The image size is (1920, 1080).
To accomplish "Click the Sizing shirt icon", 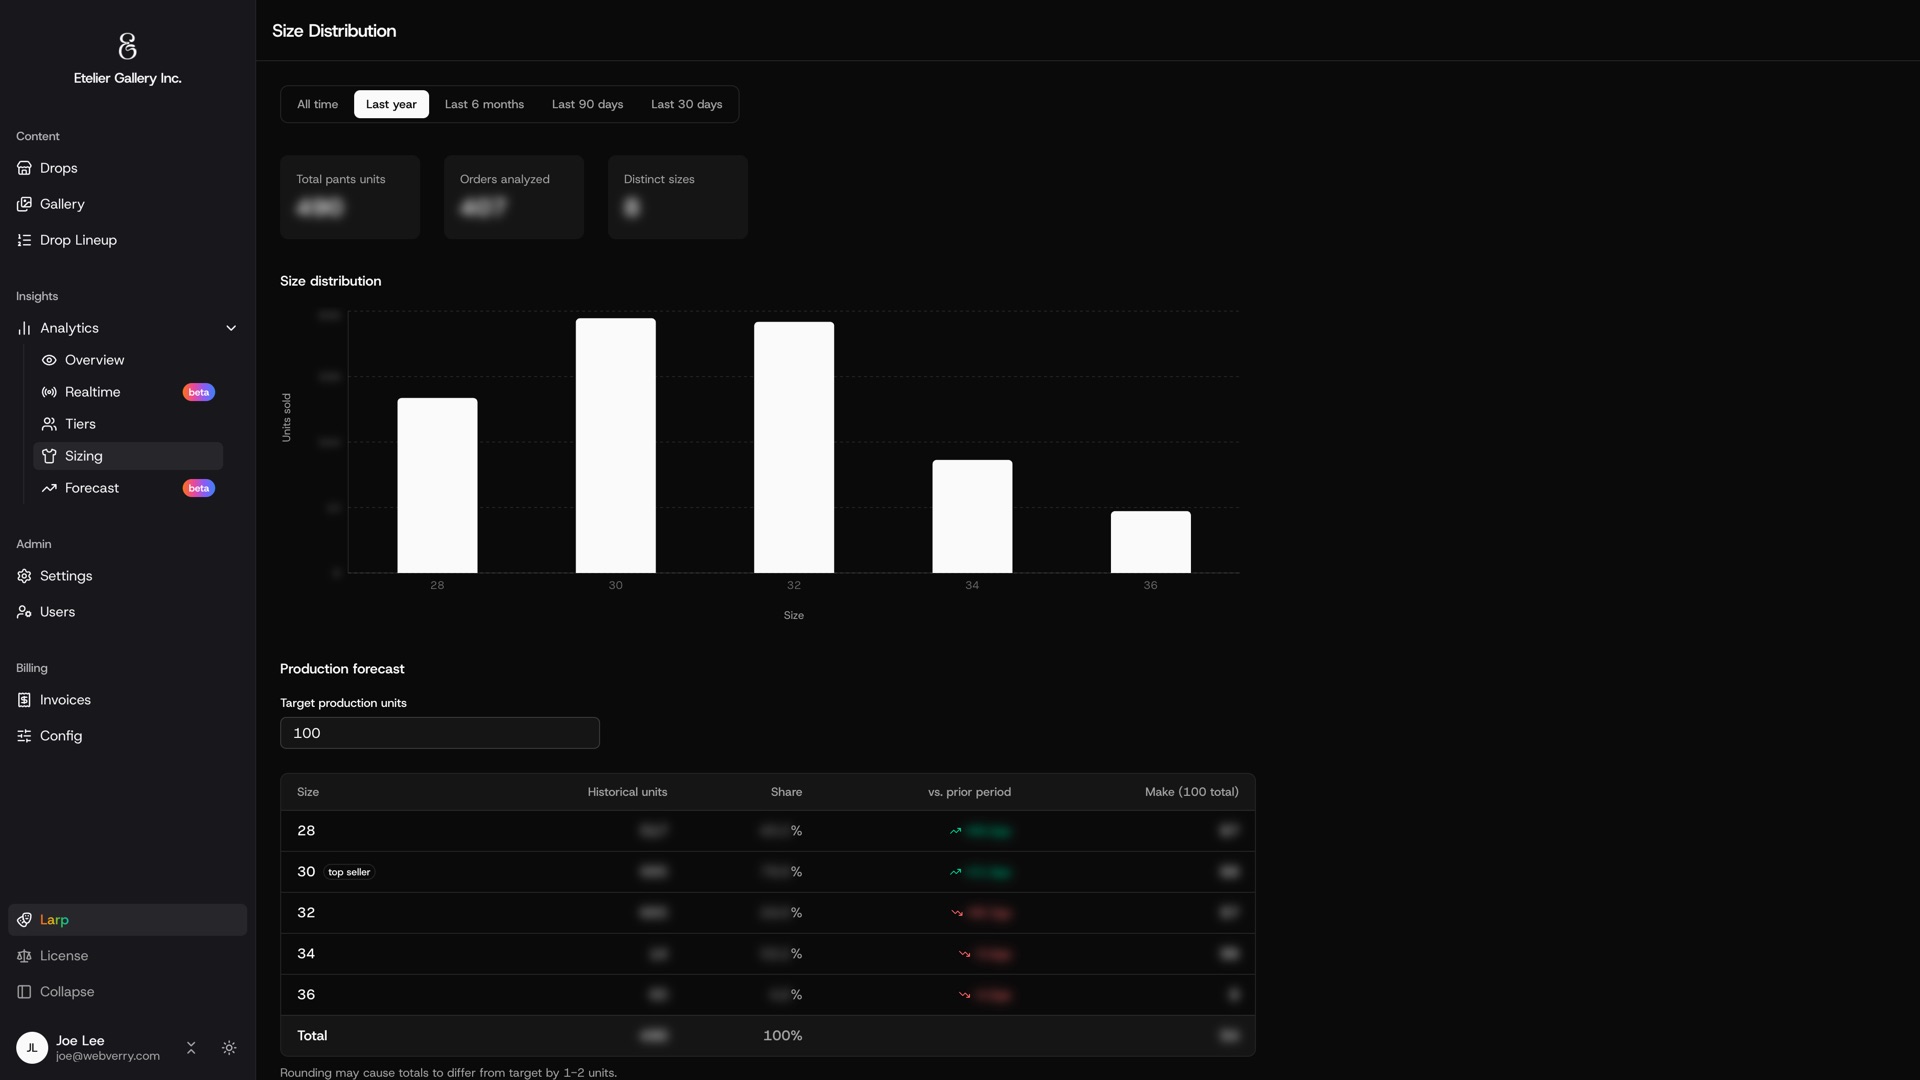I will coord(49,456).
